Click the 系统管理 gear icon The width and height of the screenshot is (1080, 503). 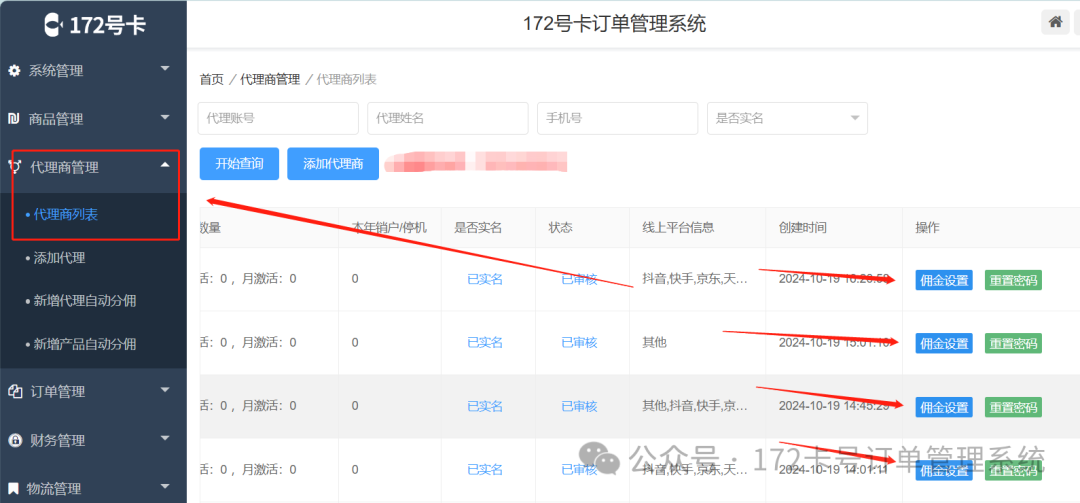point(14,70)
